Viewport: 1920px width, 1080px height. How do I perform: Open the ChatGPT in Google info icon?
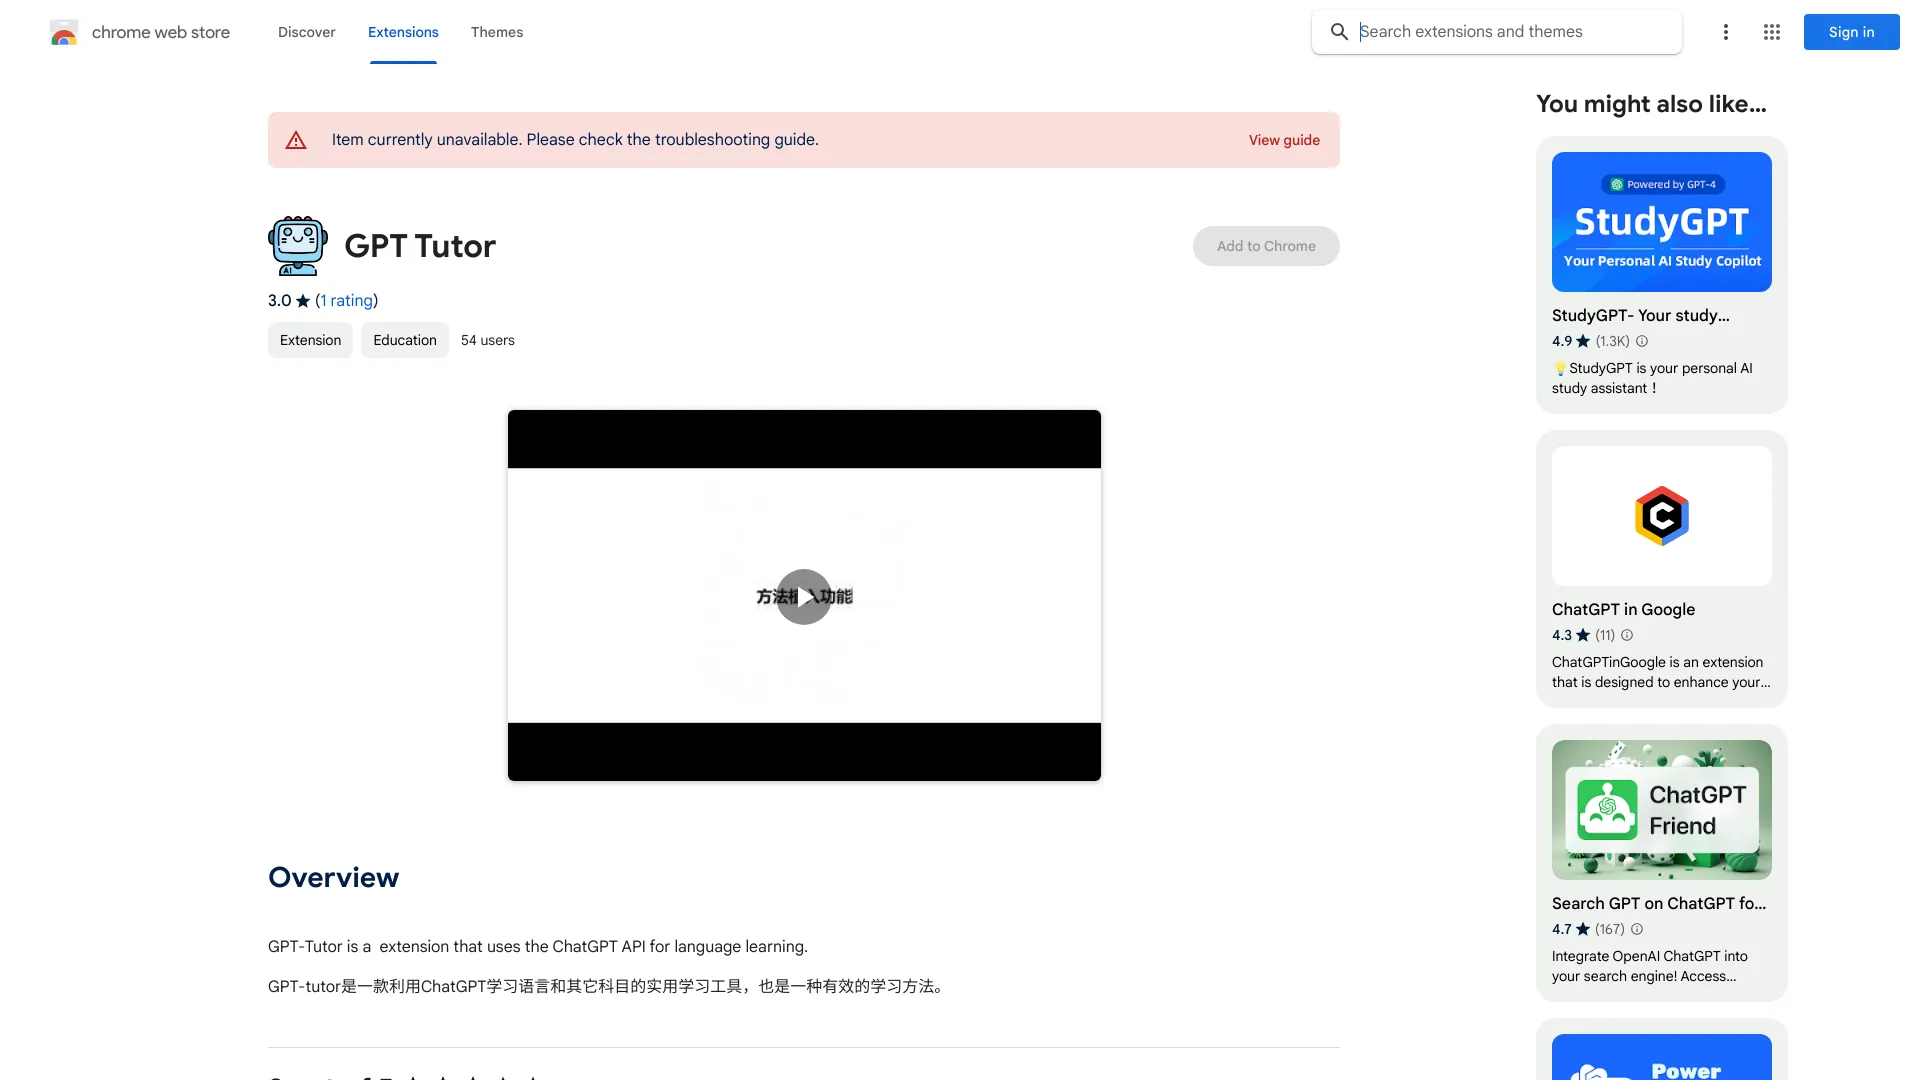click(1626, 635)
